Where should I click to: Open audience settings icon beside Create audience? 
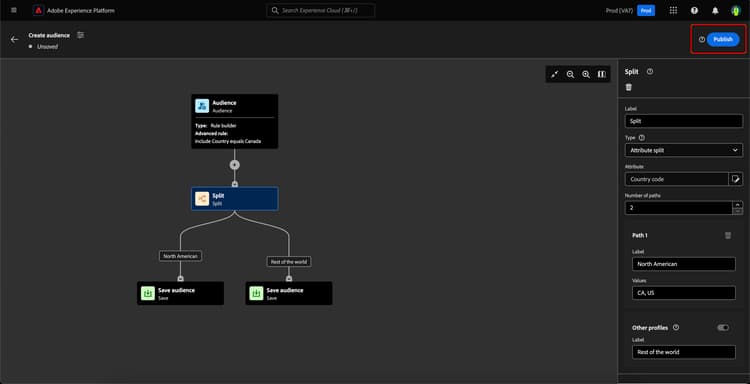[x=80, y=35]
